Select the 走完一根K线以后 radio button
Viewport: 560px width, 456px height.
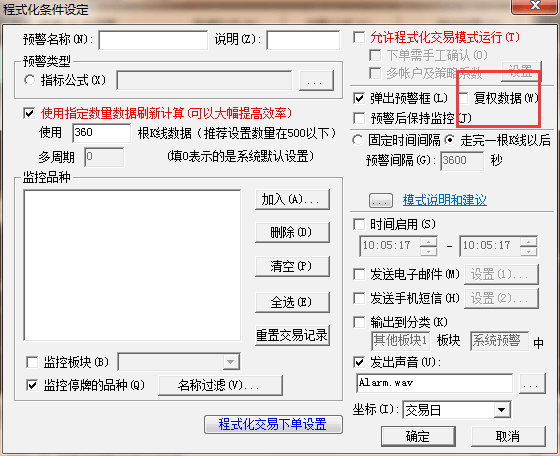tap(450, 140)
